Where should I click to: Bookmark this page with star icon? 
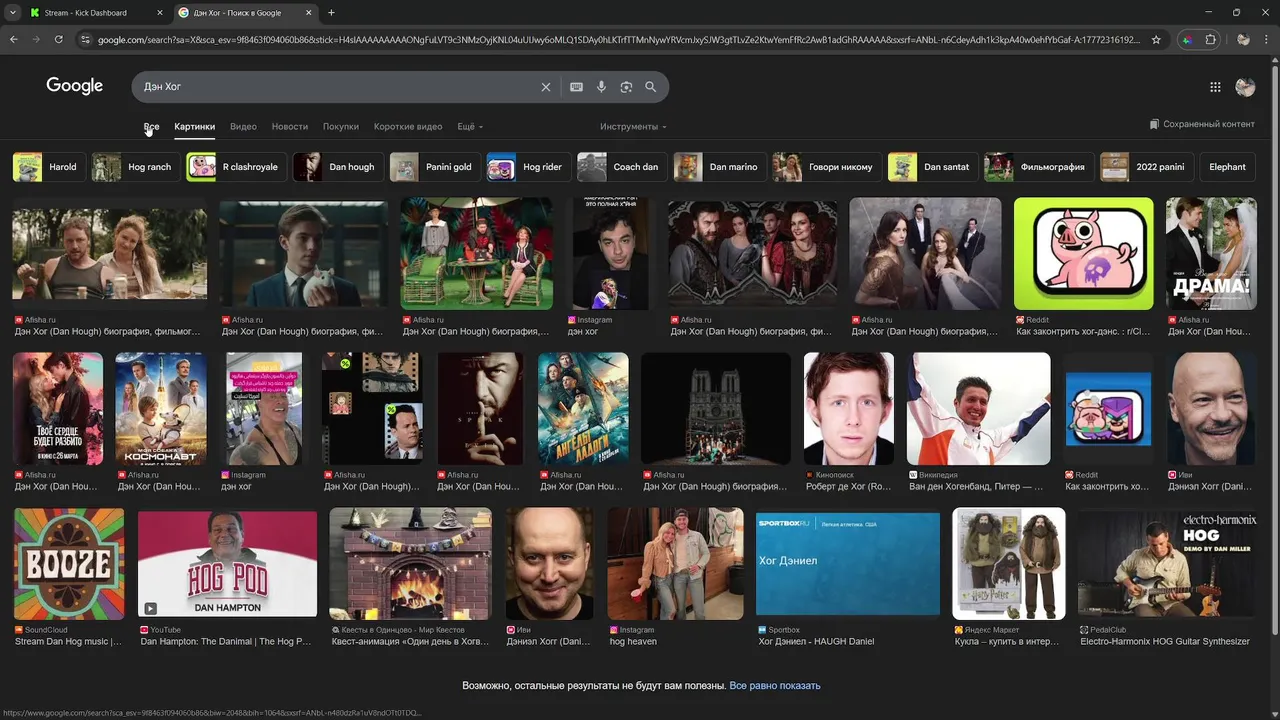[1156, 39]
